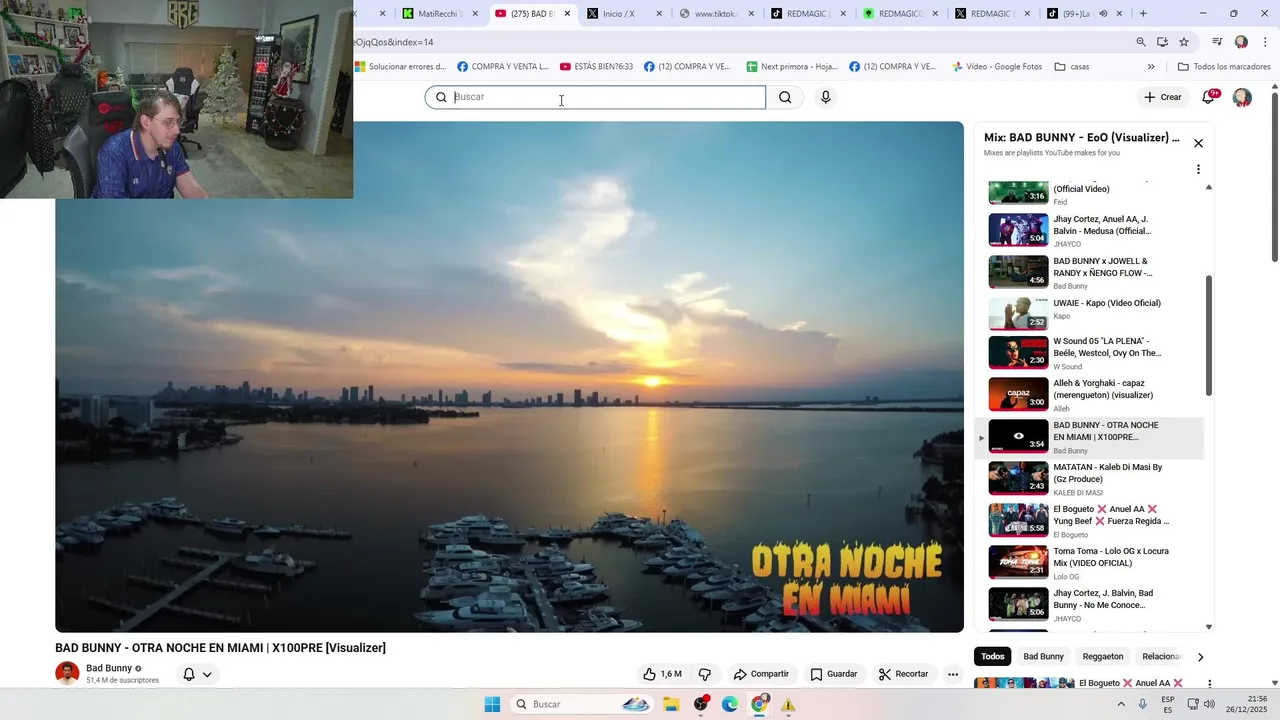Open Google Chrome taskbar icon
This screenshot has width=1280, height=720.
click(x=759, y=704)
